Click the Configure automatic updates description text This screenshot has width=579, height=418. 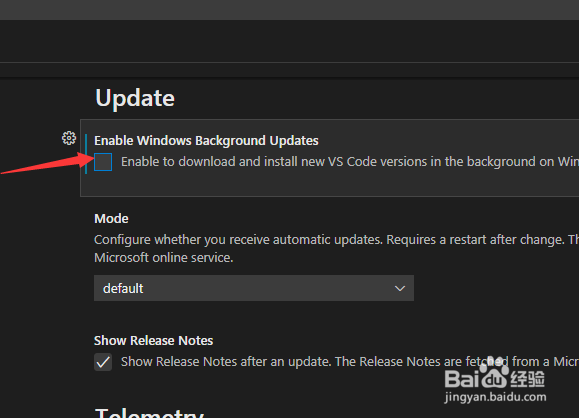tap(336, 240)
